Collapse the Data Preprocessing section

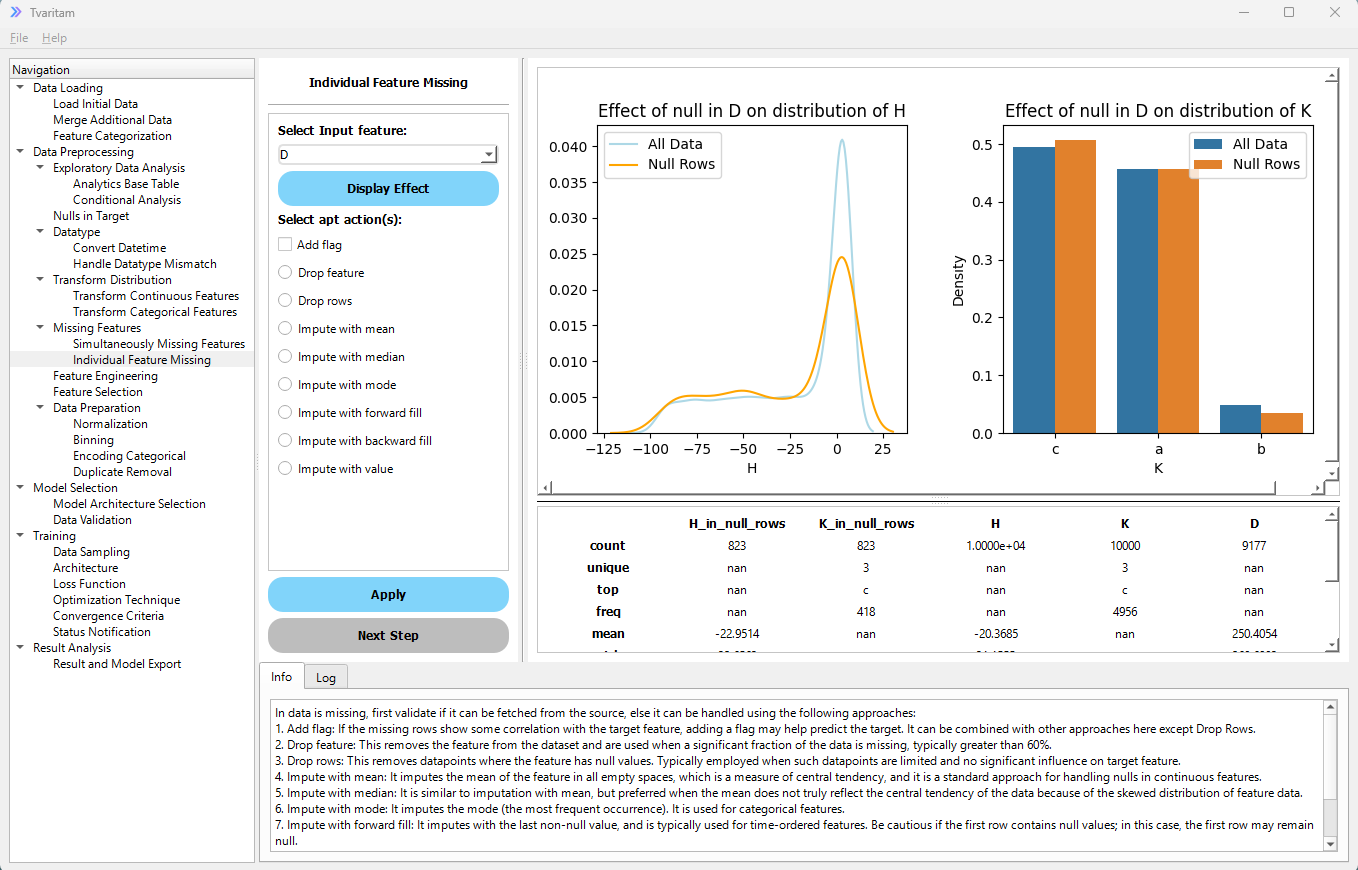point(20,151)
